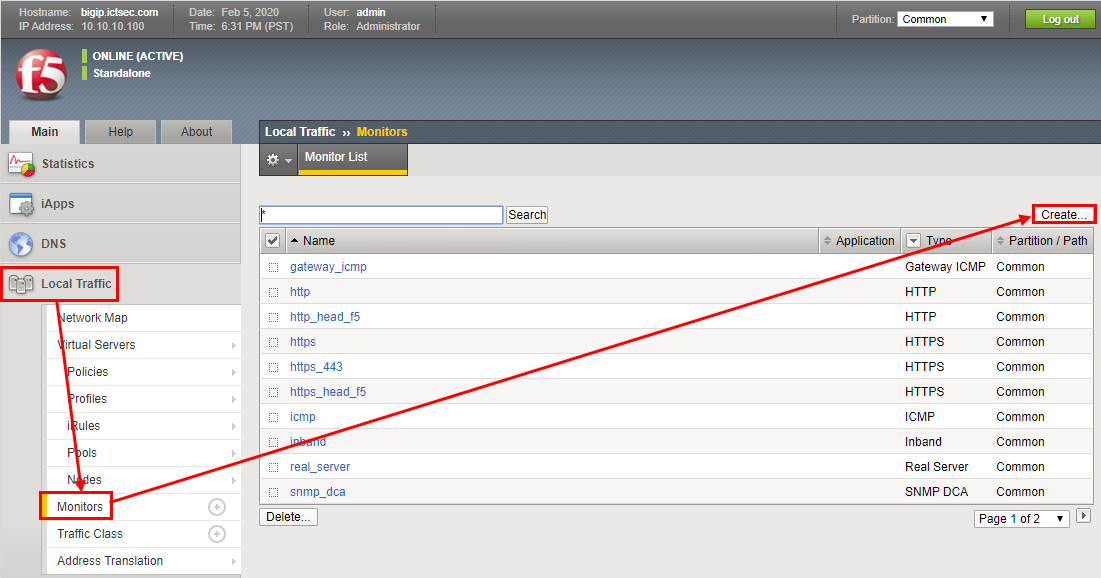Click the Search button
Screen dimensions: 1101x578
pyautogui.click(x=527, y=215)
